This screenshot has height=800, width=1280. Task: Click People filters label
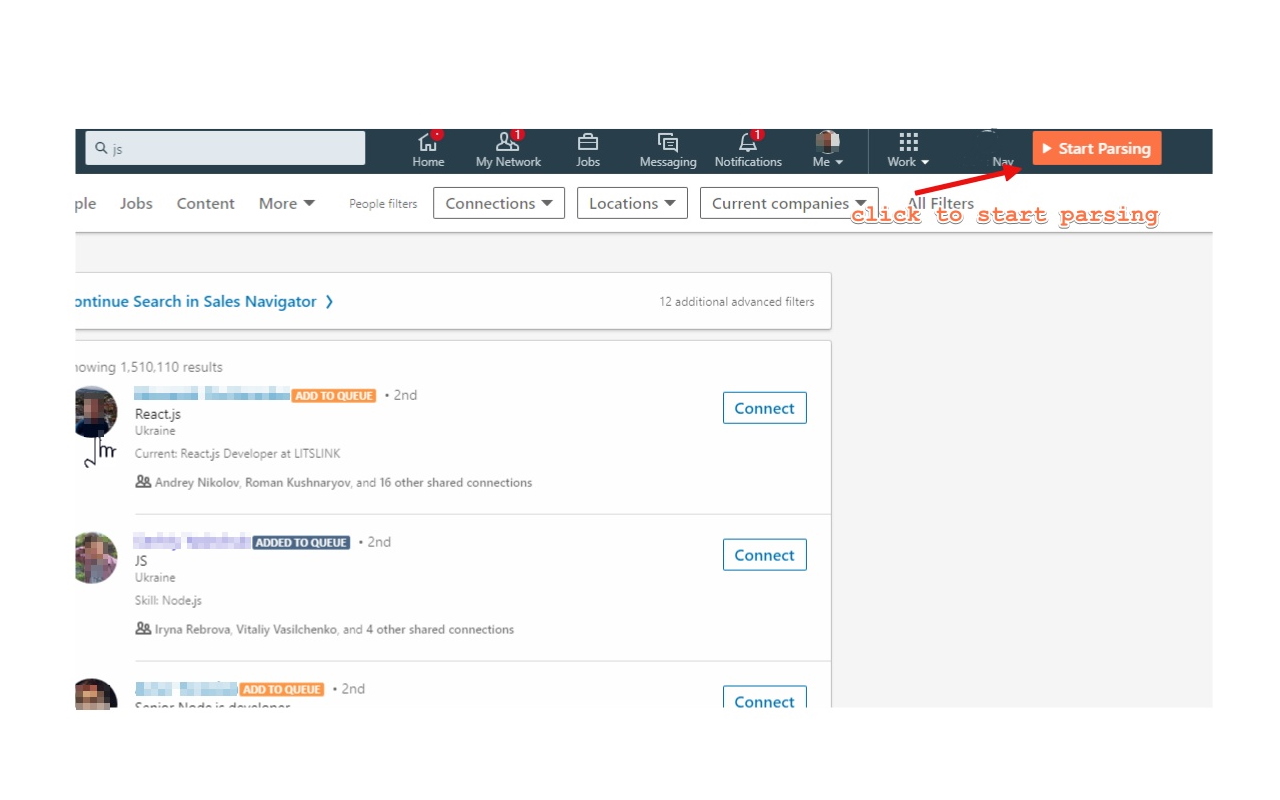pos(383,204)
